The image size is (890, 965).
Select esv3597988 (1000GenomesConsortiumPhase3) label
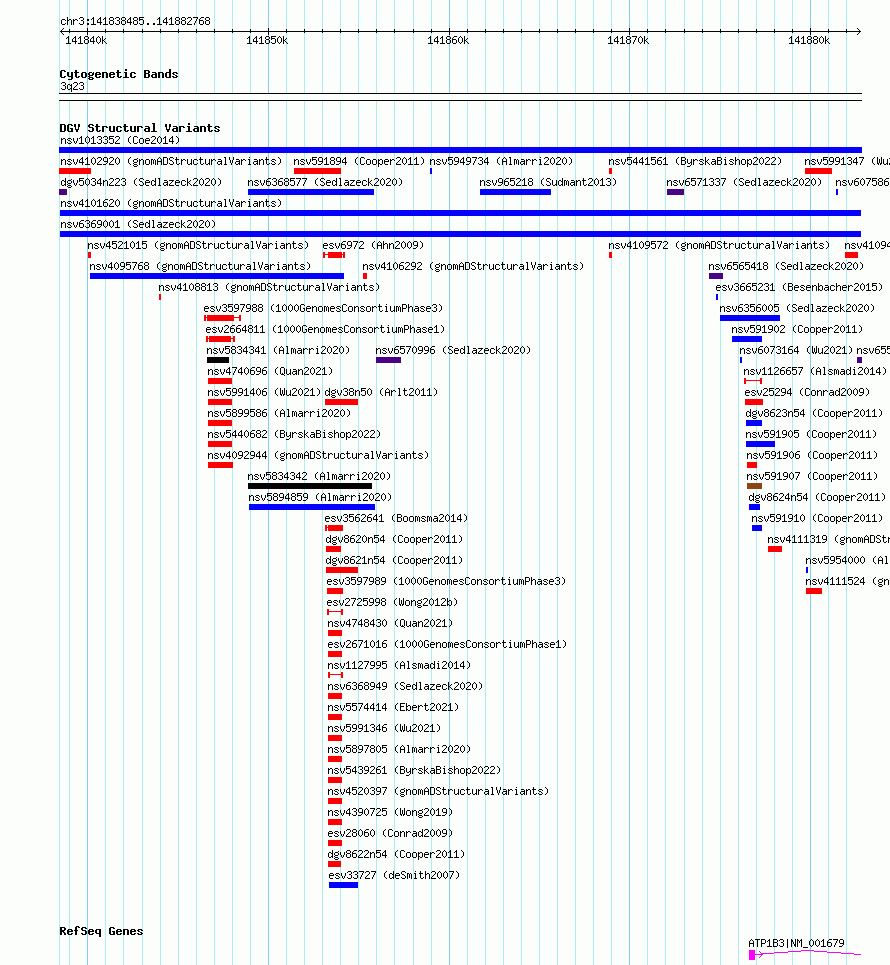click(323, 308)
